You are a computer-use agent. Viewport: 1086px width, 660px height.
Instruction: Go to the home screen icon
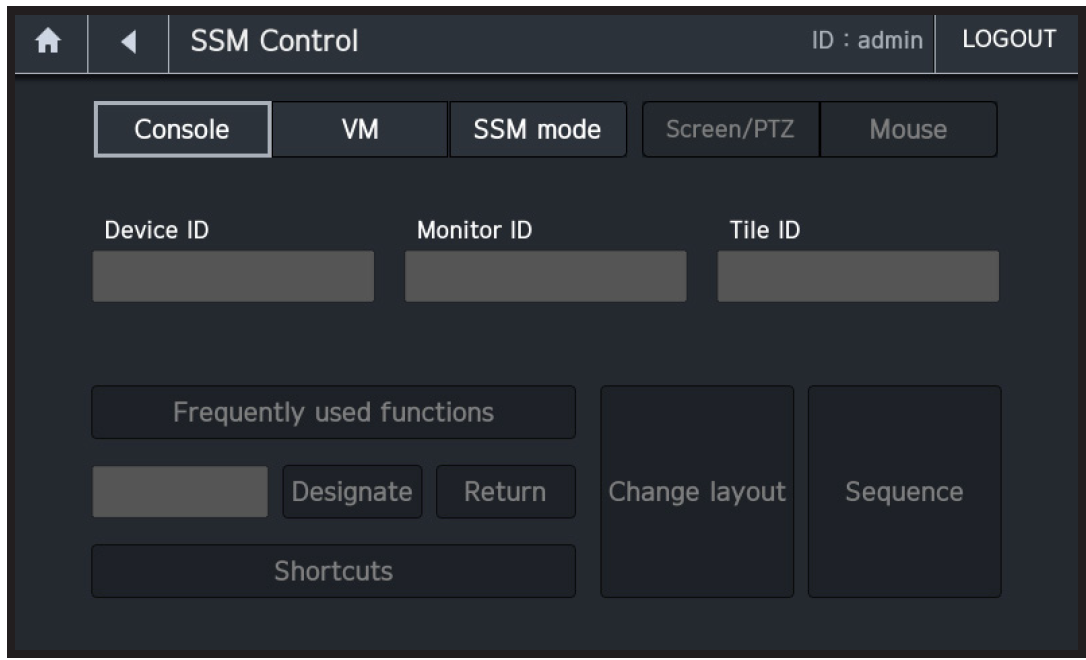click(48, 41)
